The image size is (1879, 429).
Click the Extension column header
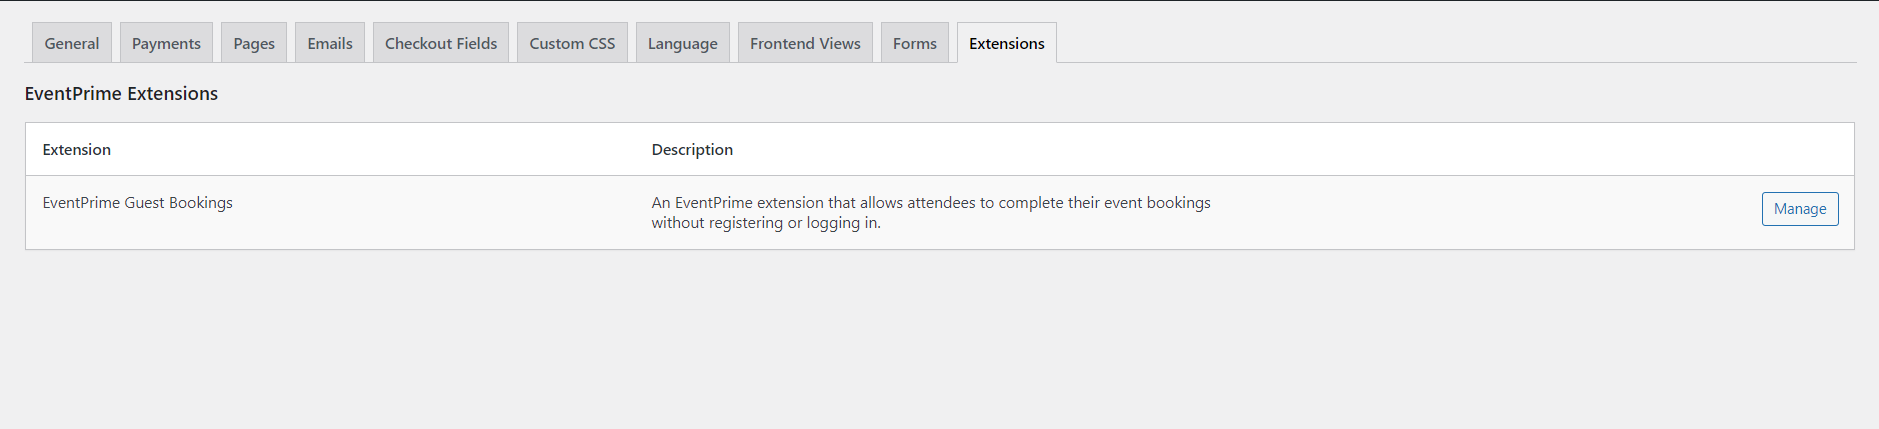coord(77,149)
